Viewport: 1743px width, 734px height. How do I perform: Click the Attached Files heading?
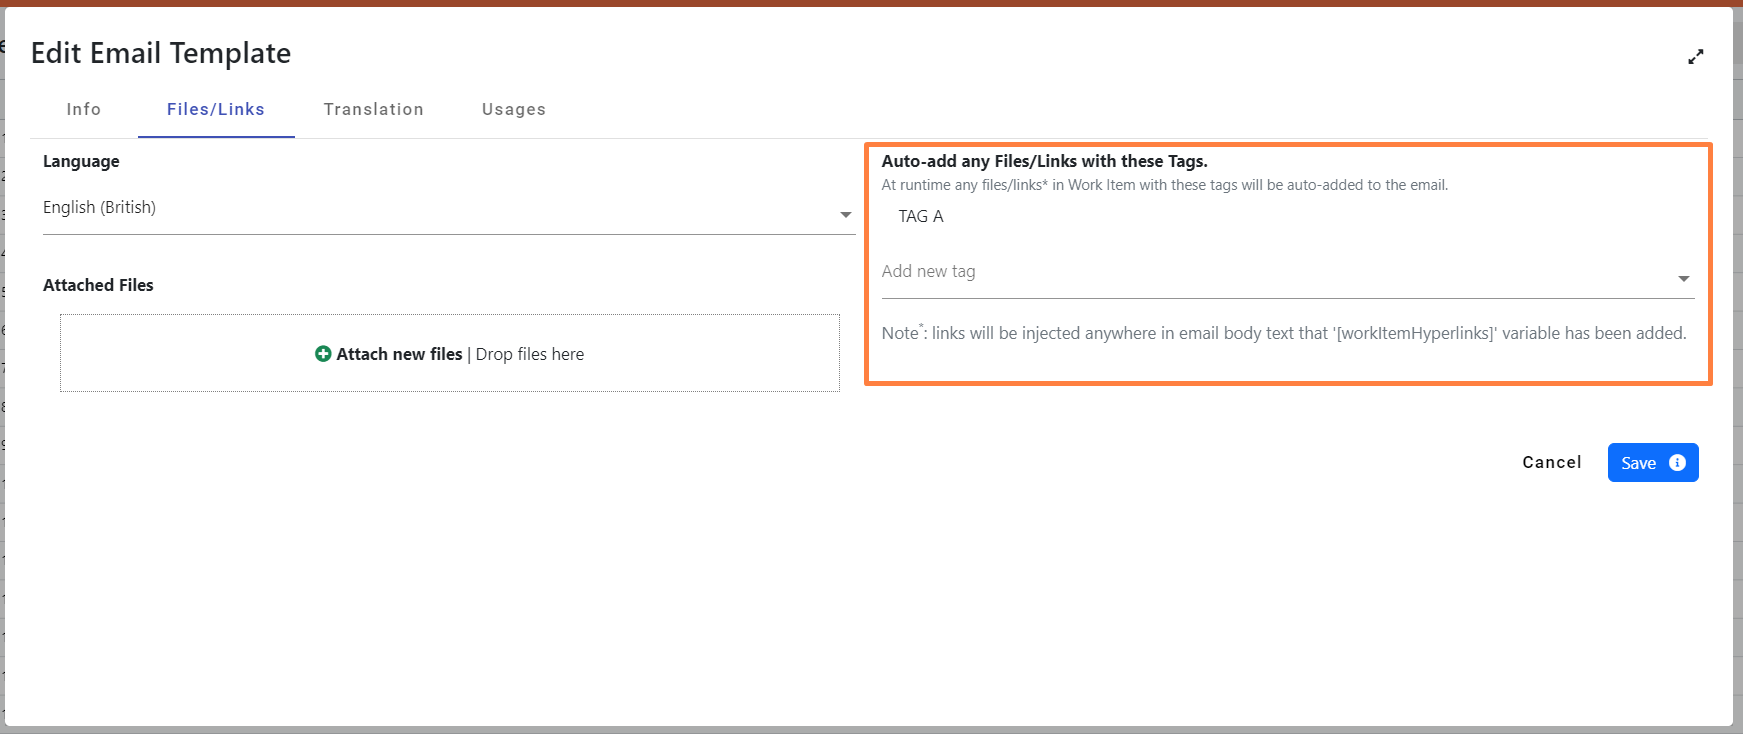click(98, 285)
